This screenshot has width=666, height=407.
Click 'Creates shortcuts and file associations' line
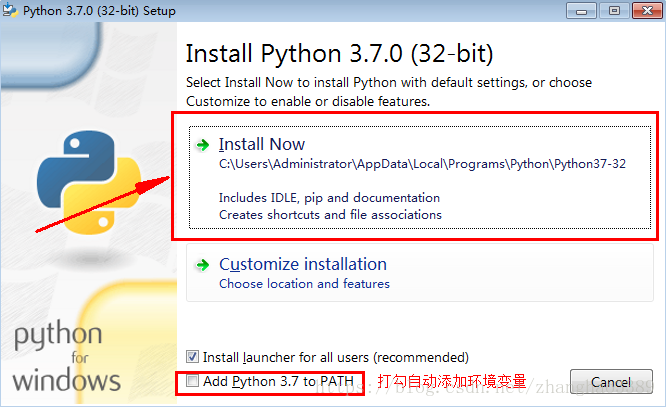[330, 215]
